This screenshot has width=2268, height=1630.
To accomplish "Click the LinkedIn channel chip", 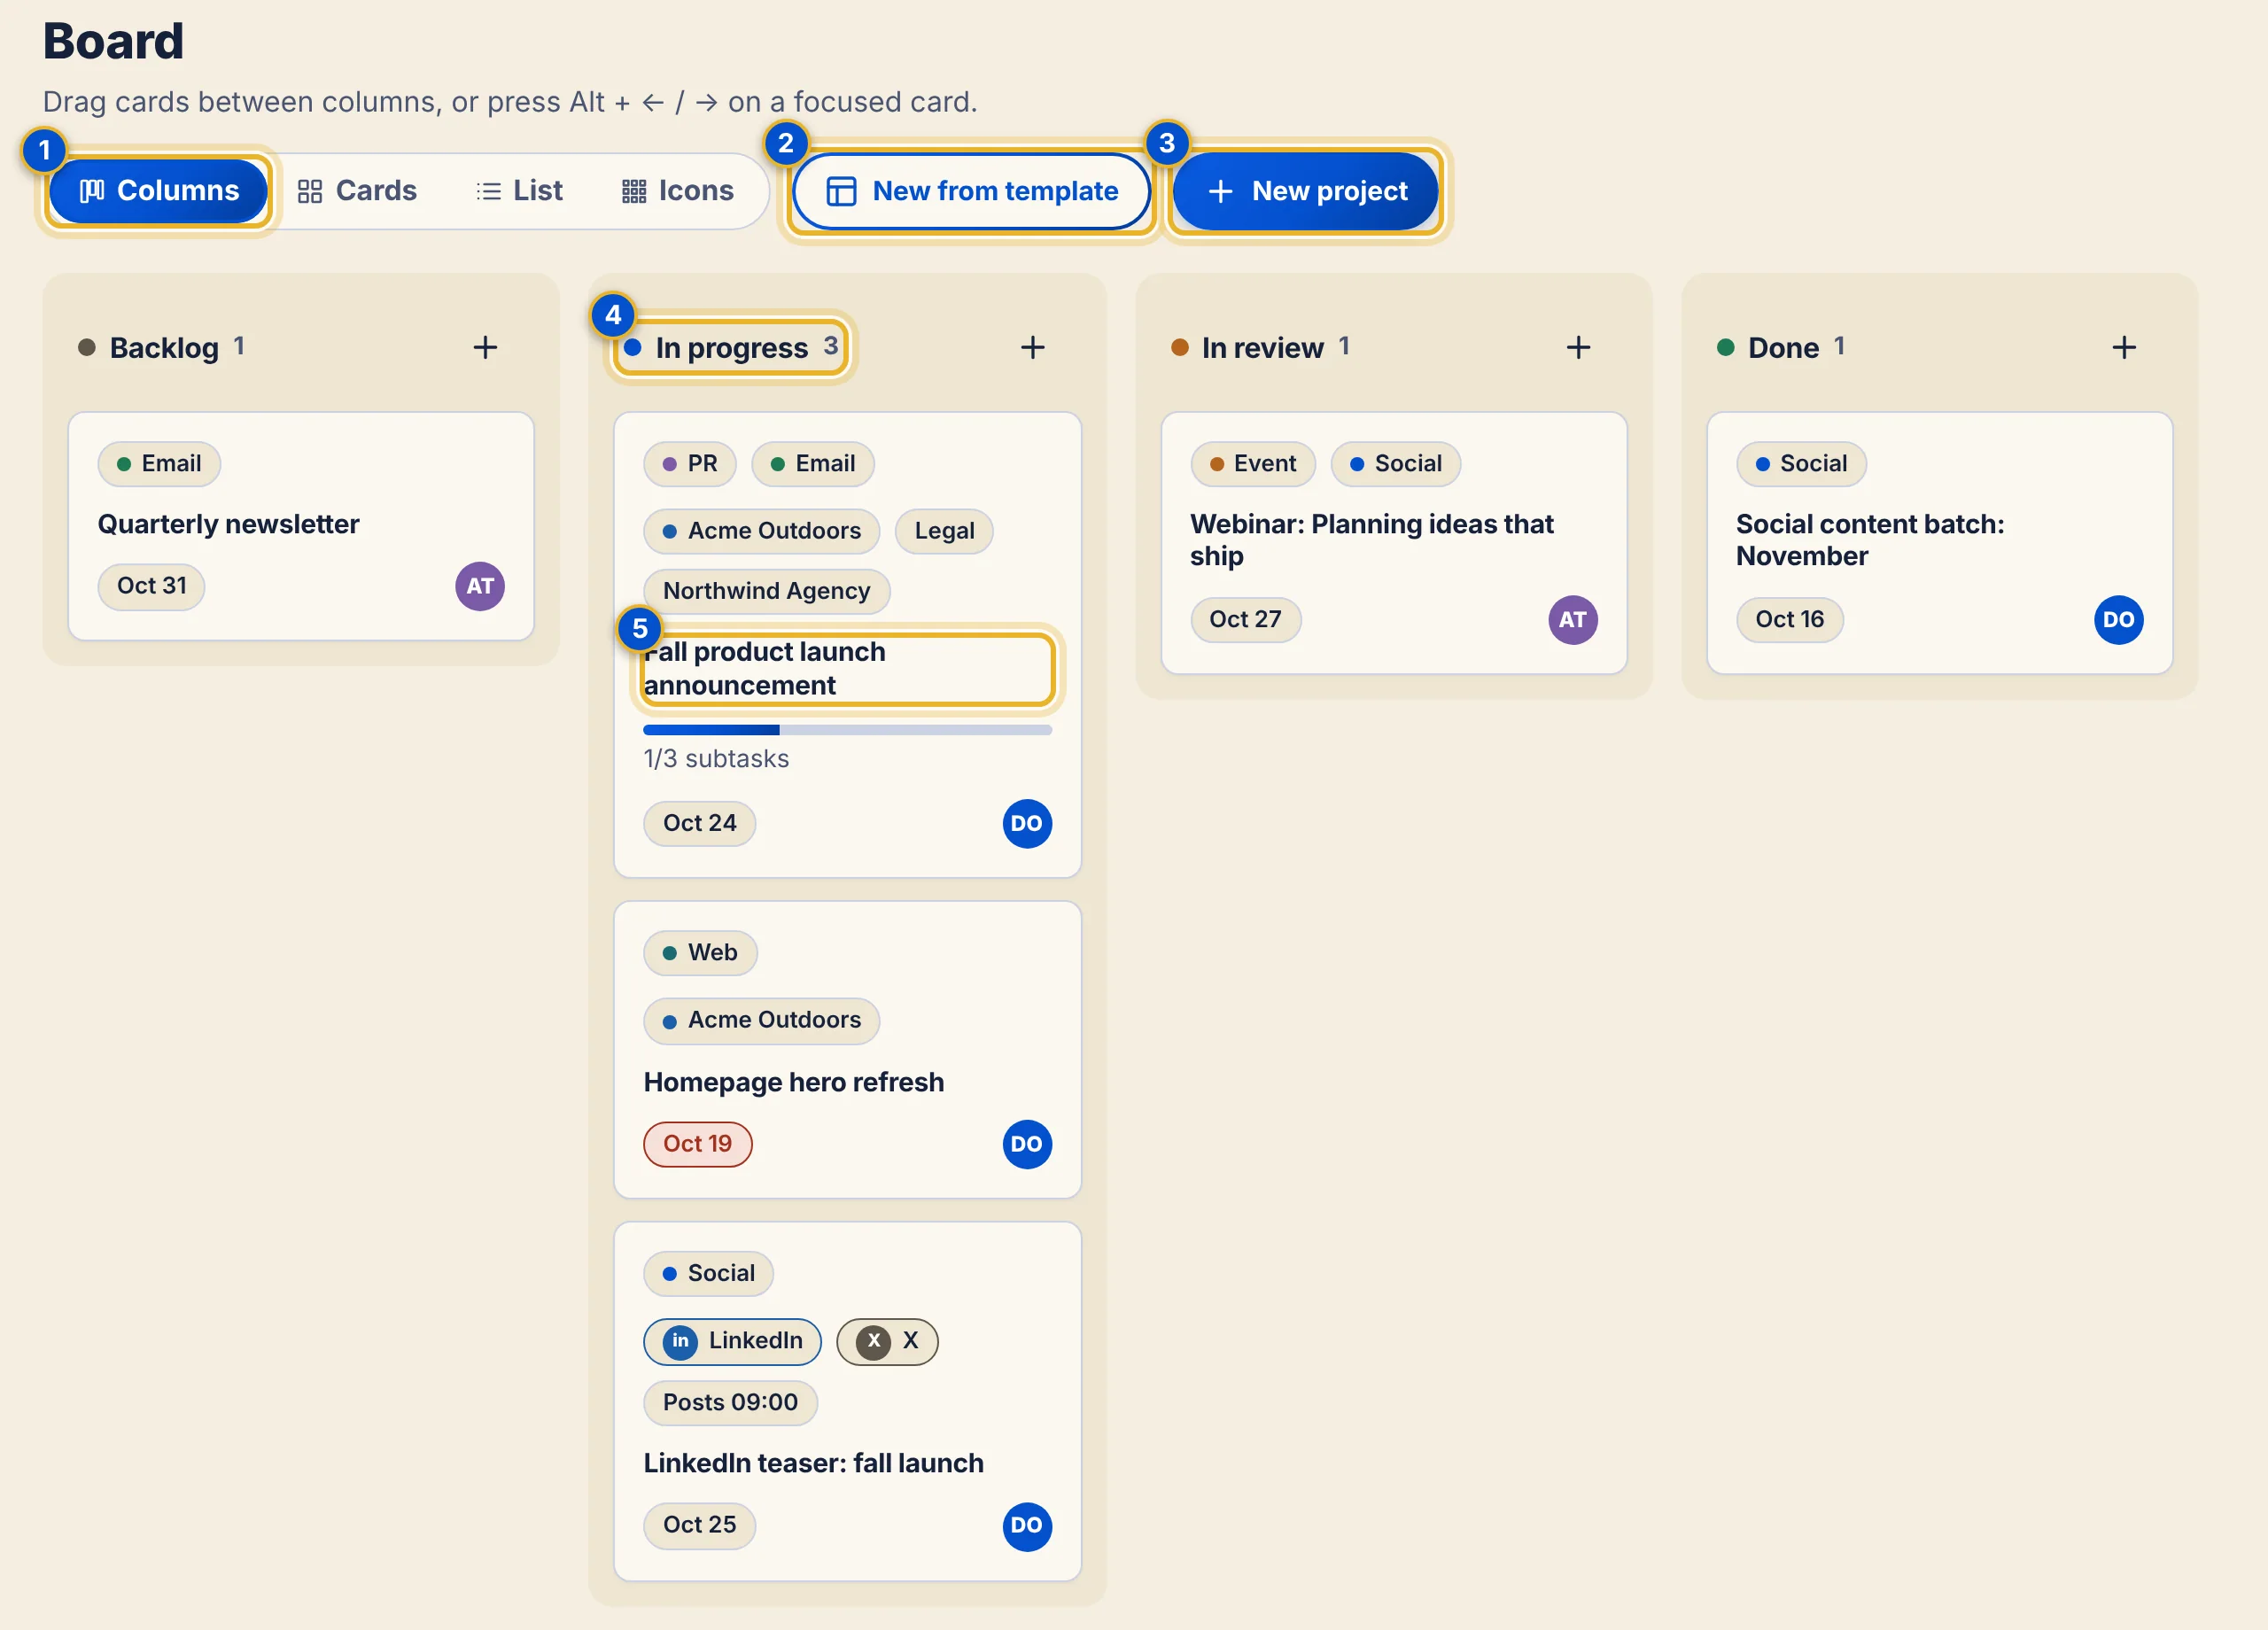I will 732,1341.
